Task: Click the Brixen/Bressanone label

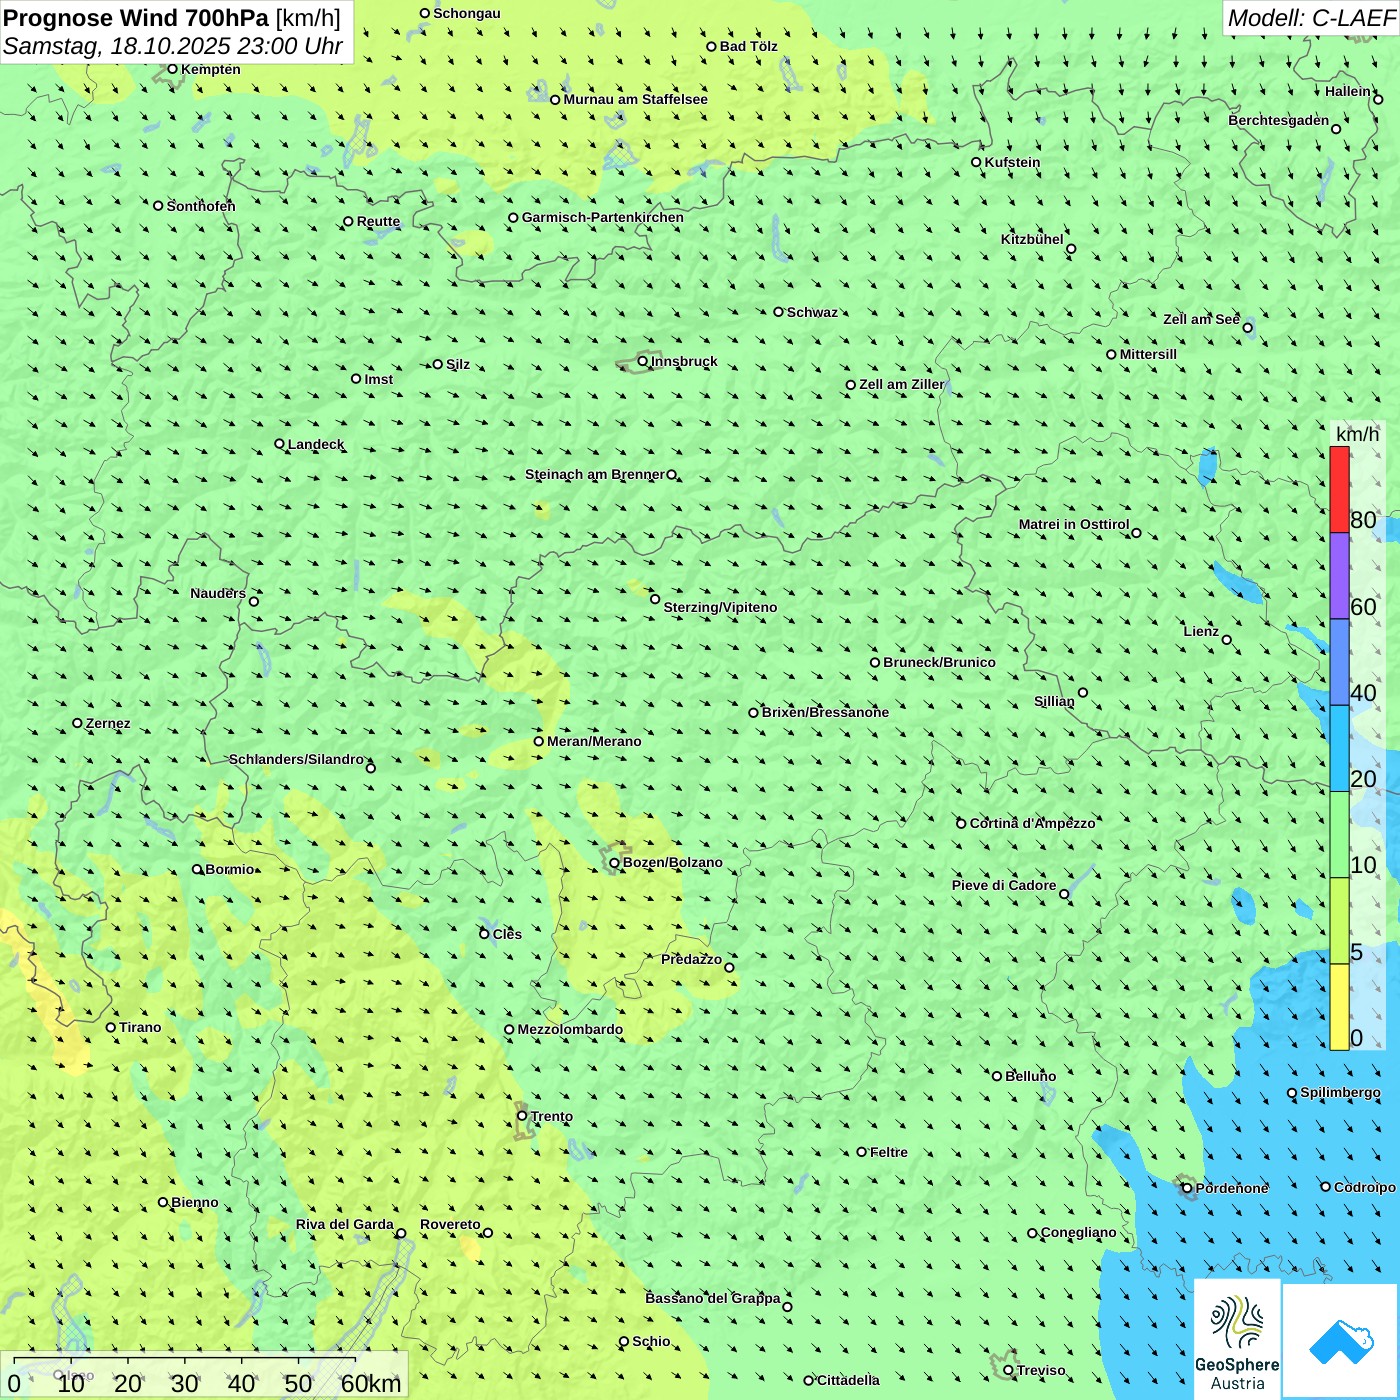Action: click(825, 712)
